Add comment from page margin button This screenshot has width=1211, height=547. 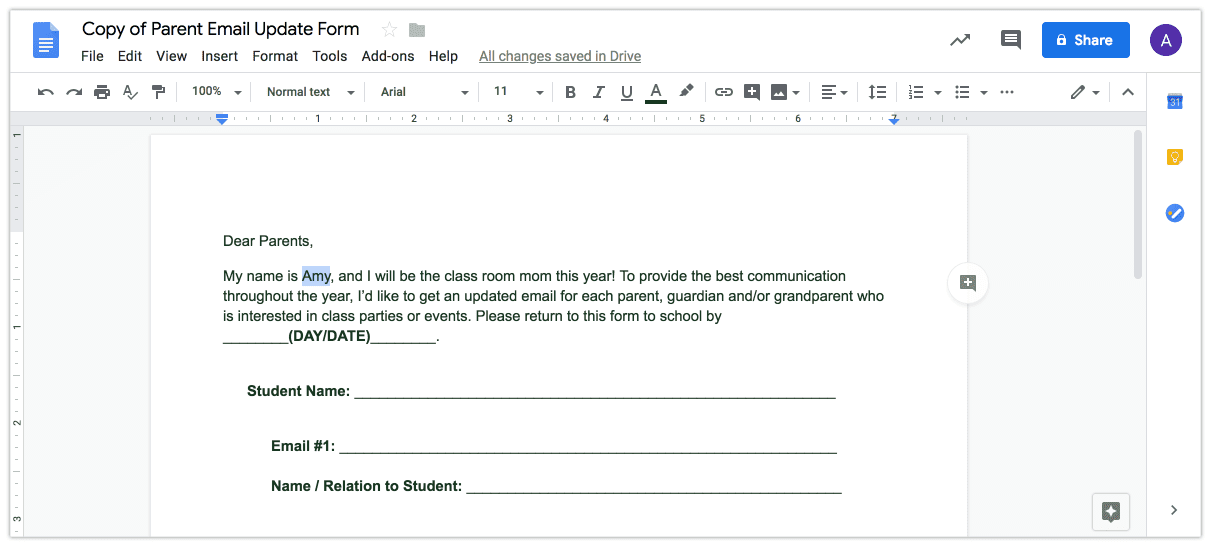pos(967,283)
